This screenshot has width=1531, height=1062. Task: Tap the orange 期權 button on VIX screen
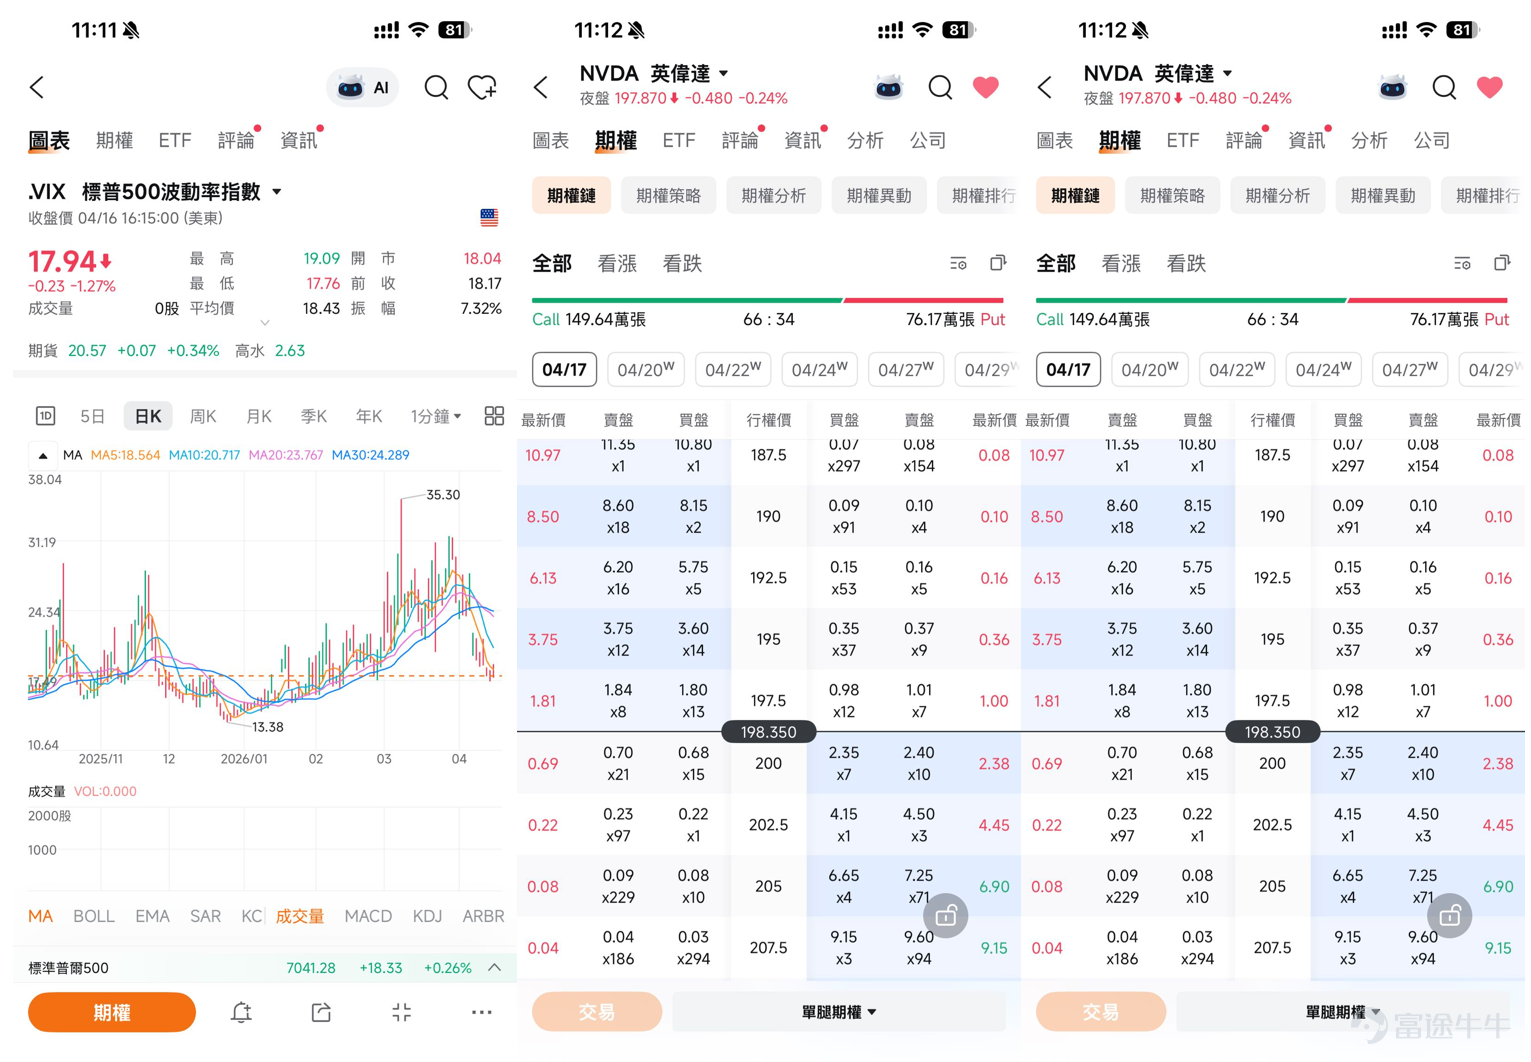[x=112, y=1012]
